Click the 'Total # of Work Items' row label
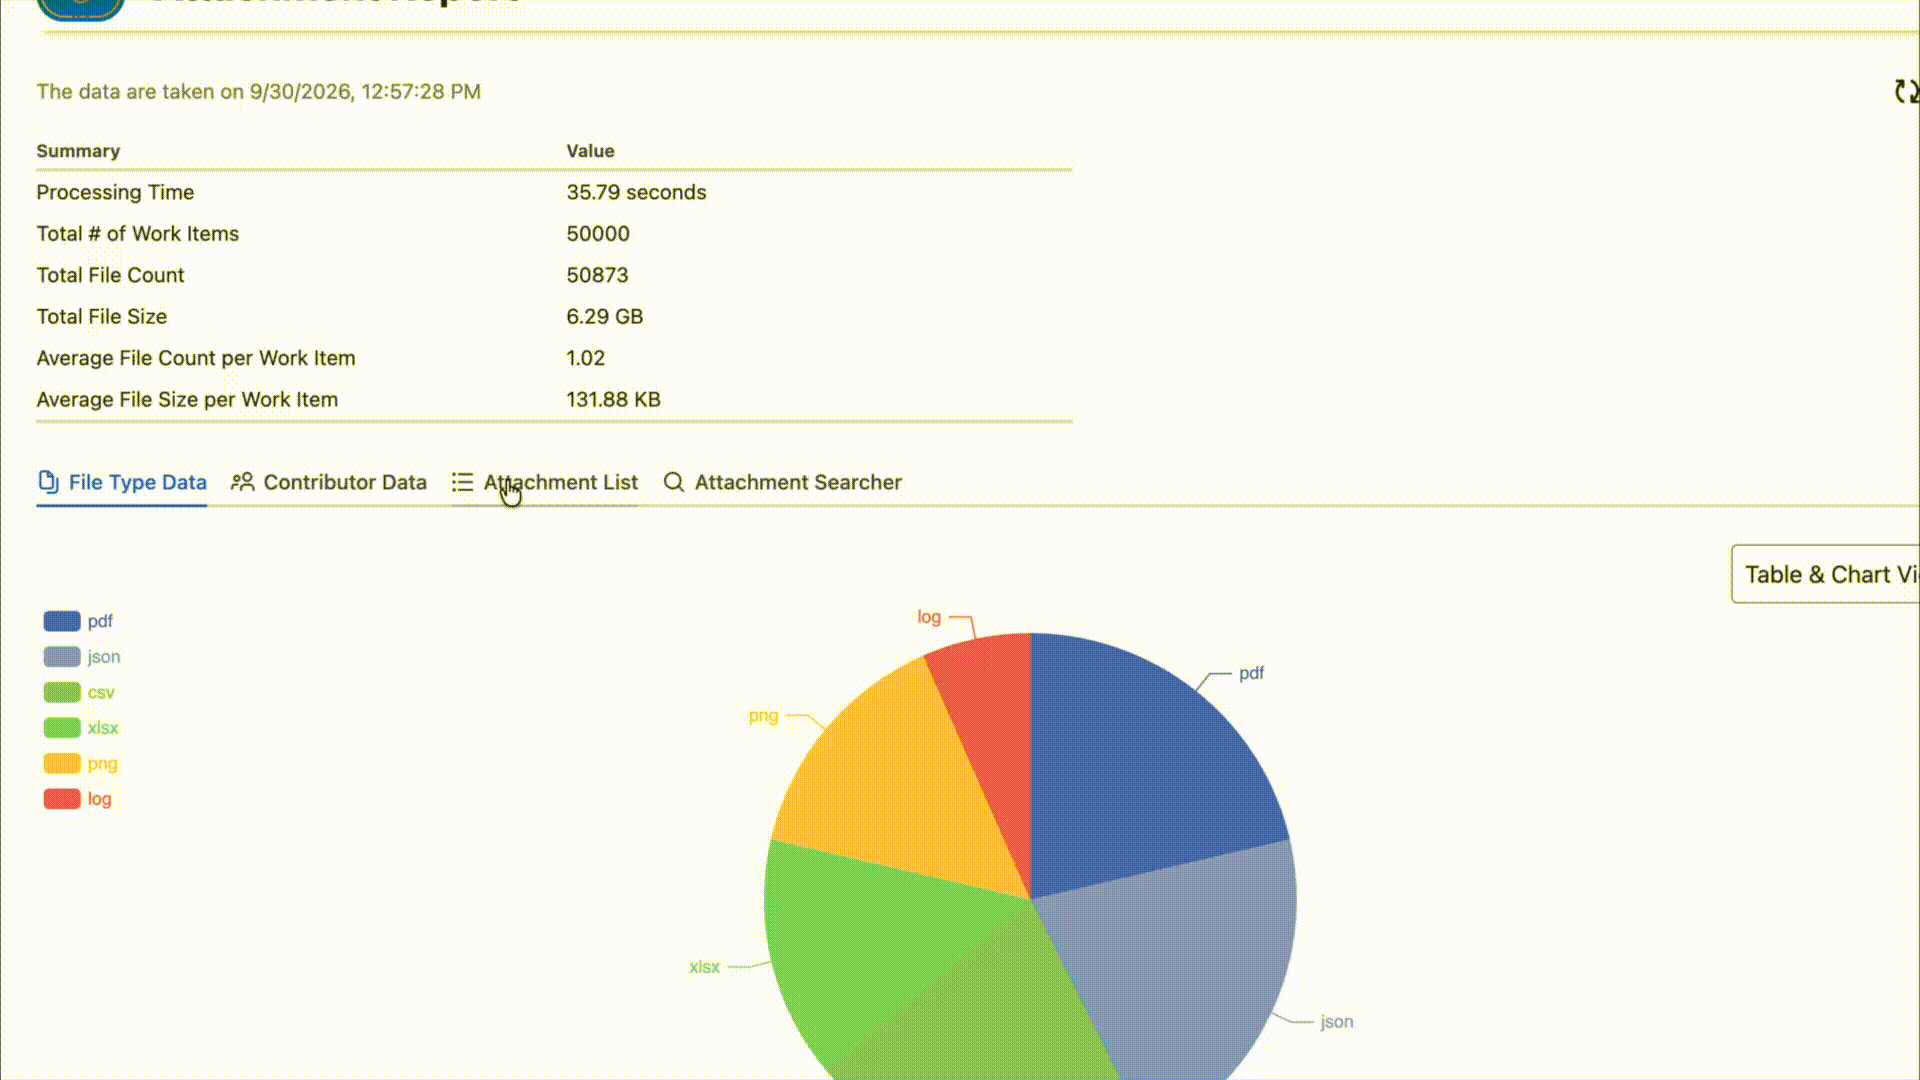This screenshot has width=1920, height=1080. [138, 234]
